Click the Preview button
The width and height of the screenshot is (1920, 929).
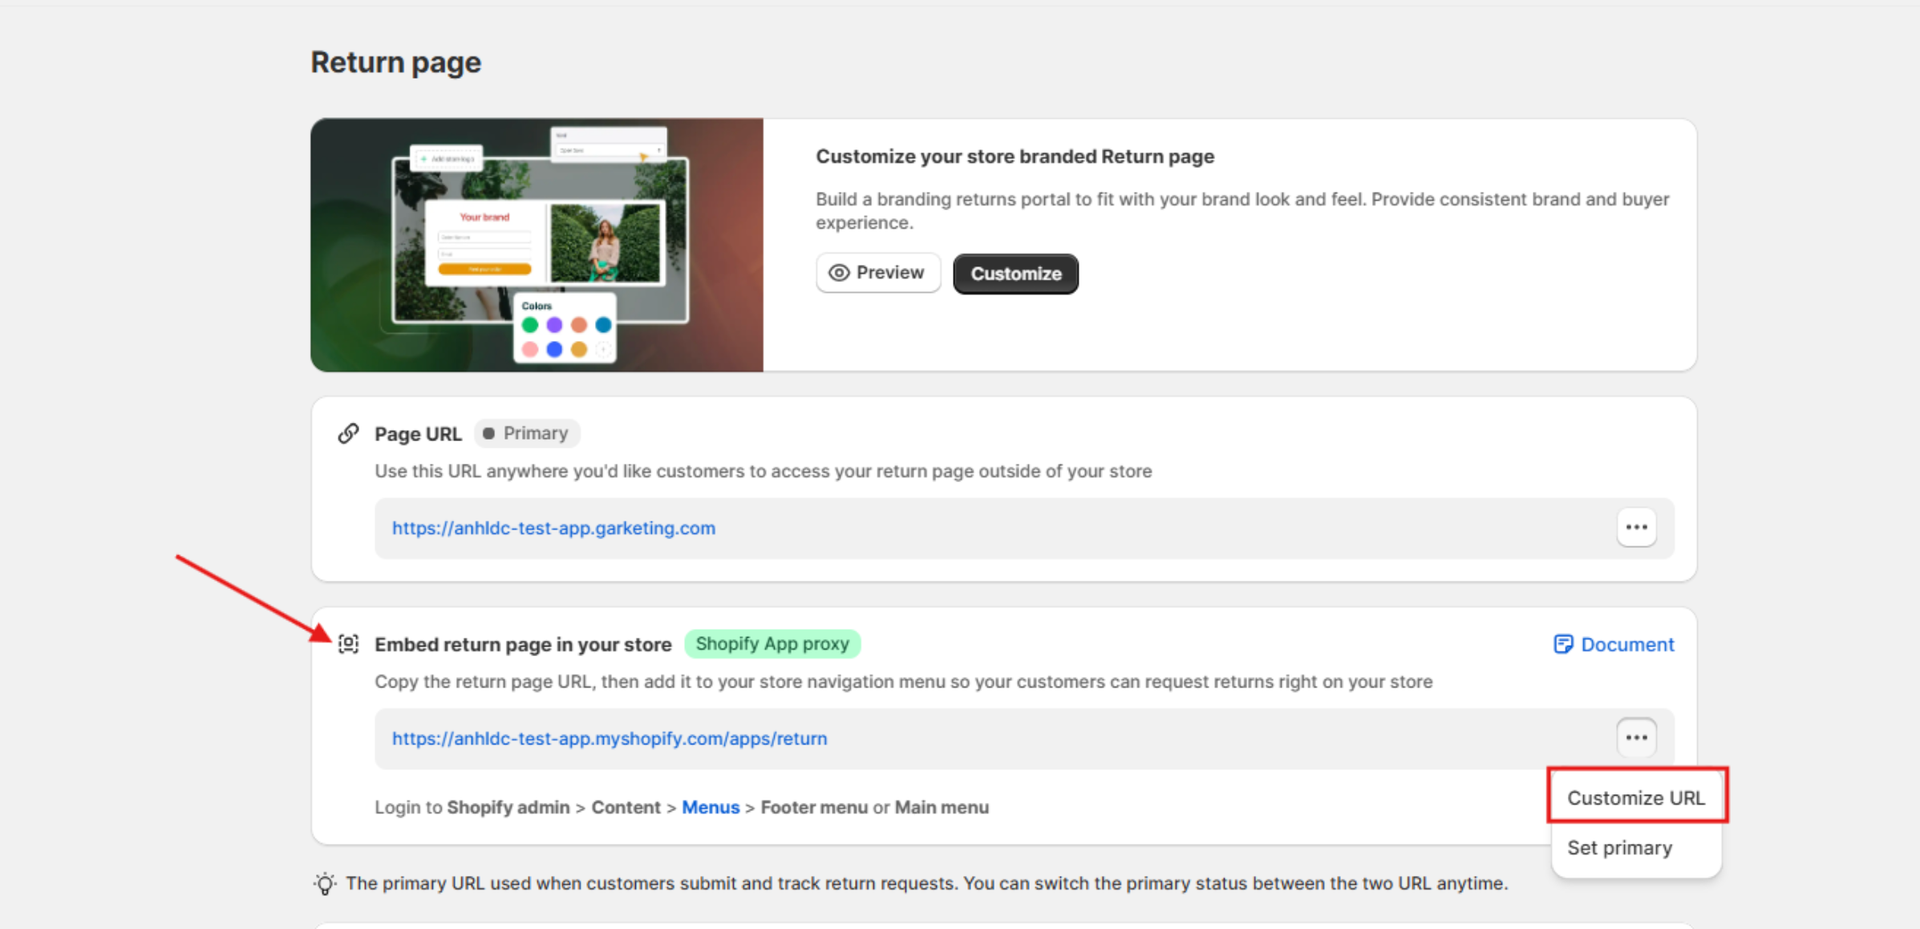tap(877, 272)
